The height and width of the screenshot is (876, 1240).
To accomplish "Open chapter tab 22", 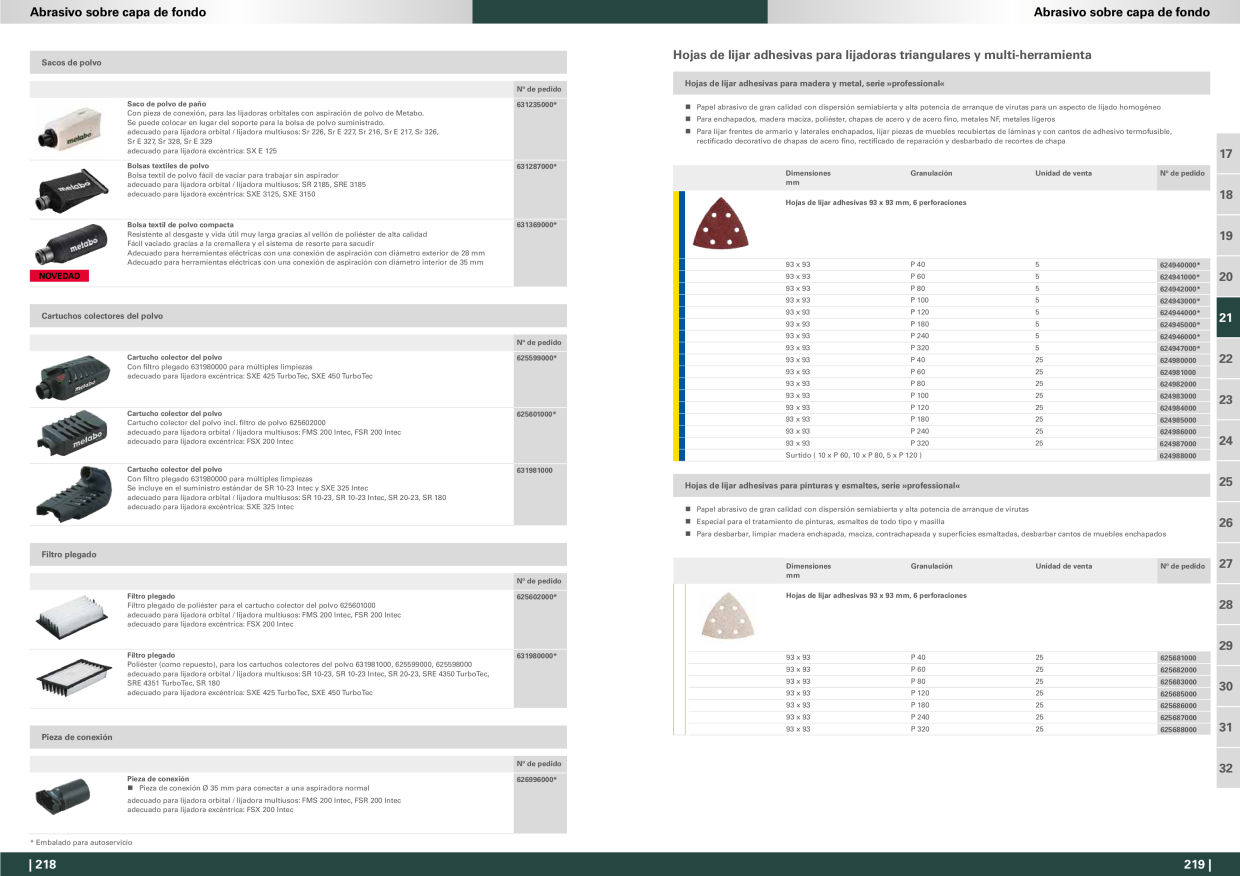I will click(1227, 358).
